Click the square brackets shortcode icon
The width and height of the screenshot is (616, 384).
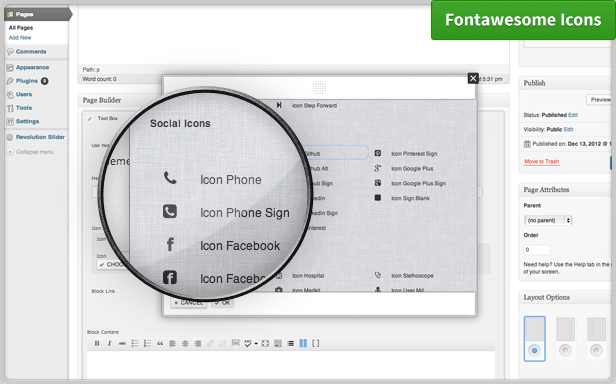click(x=315, y=344)
